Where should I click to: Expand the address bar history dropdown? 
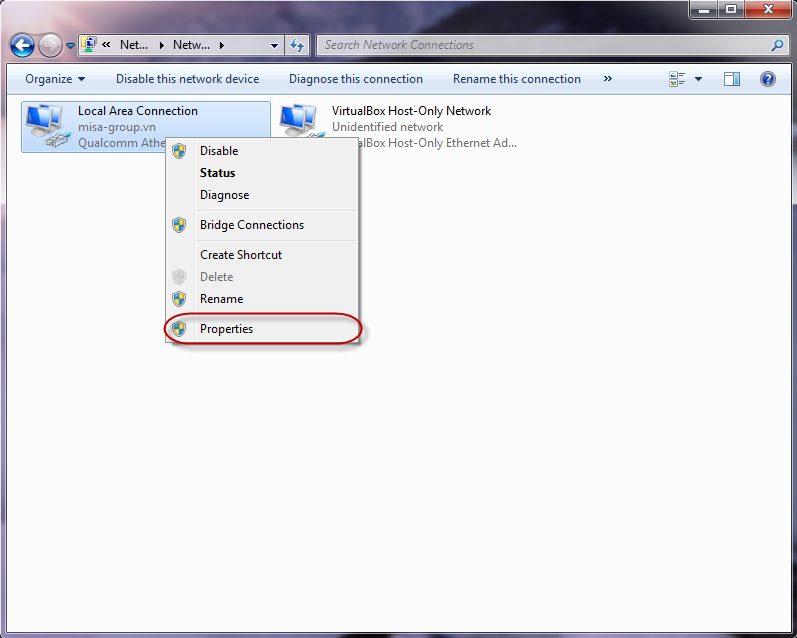(x=275, y=45)
